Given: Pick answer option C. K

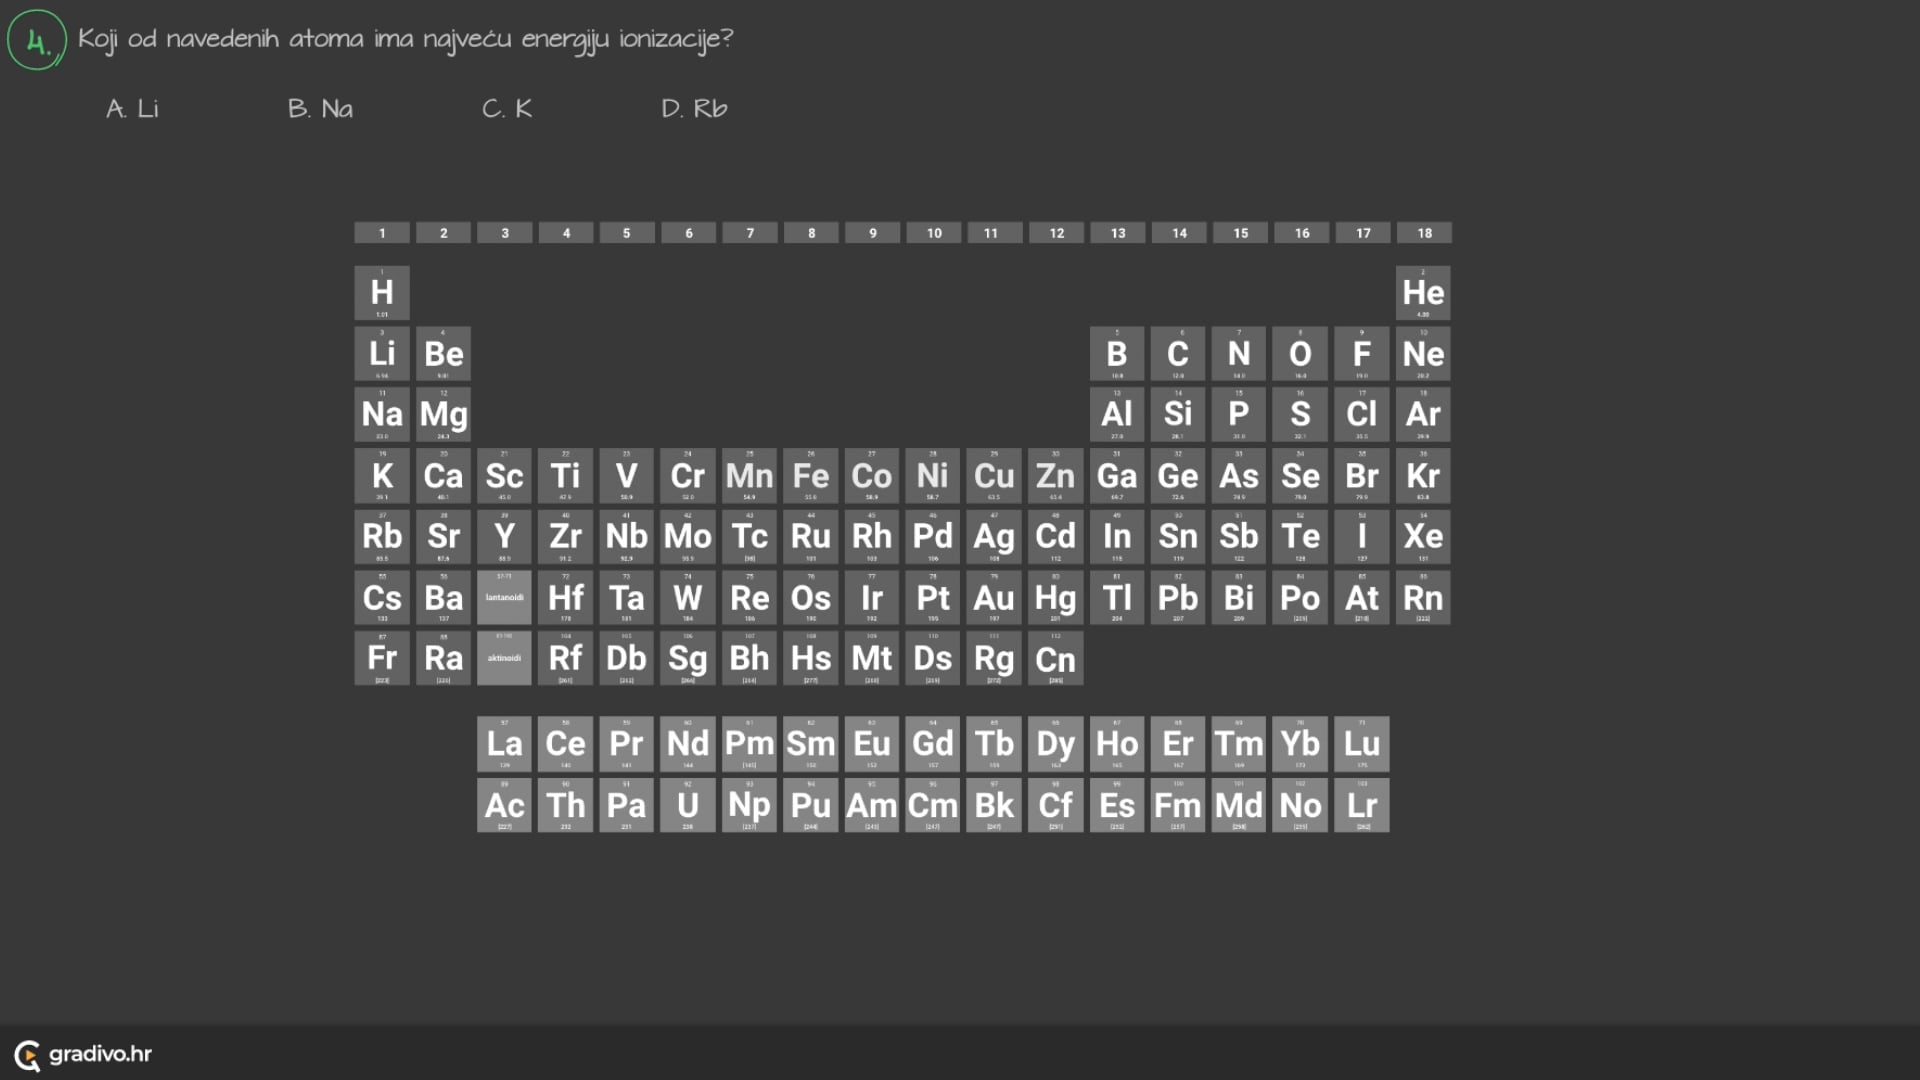Looking at the screenshot, I should tap(507, 108).
